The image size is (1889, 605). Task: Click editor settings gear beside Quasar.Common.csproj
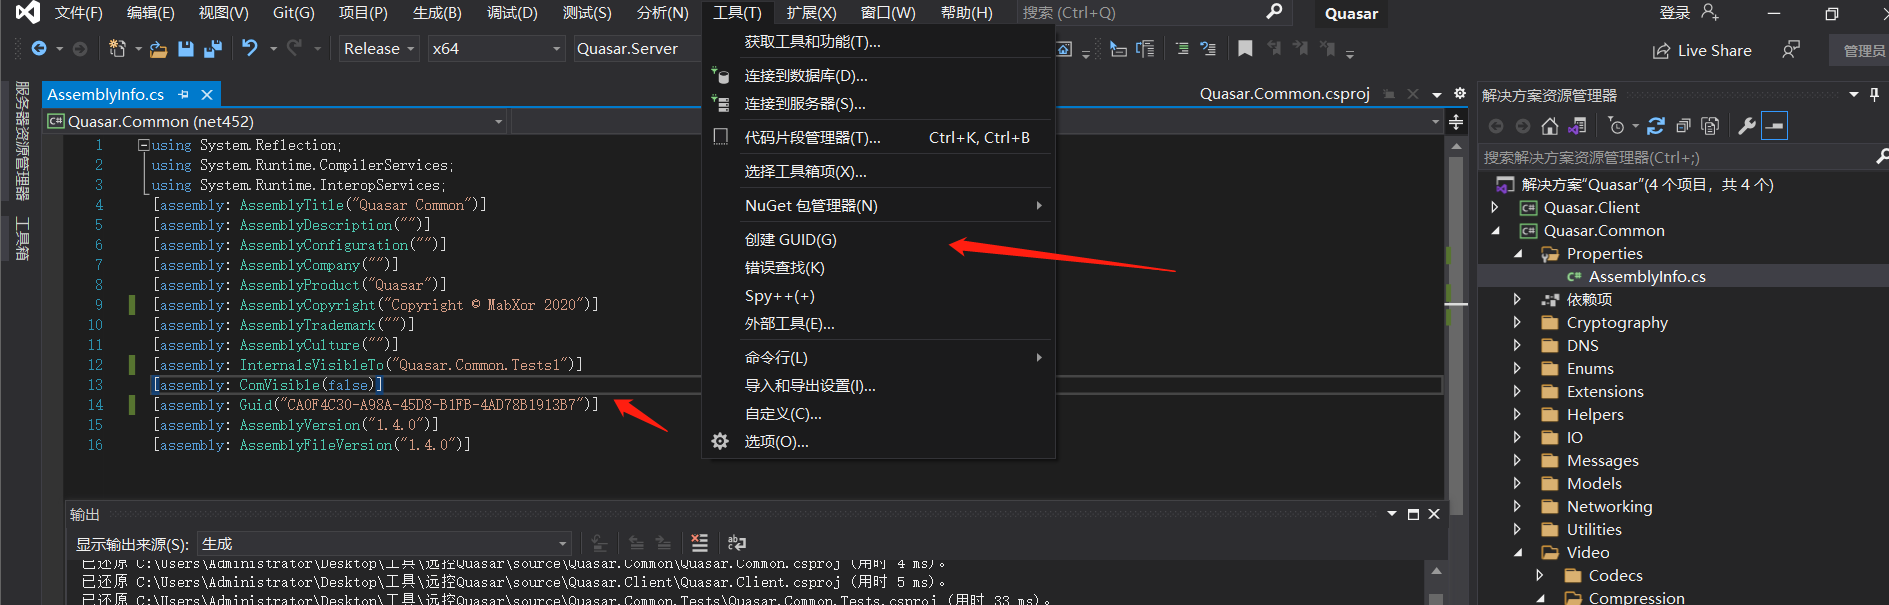1460,93
